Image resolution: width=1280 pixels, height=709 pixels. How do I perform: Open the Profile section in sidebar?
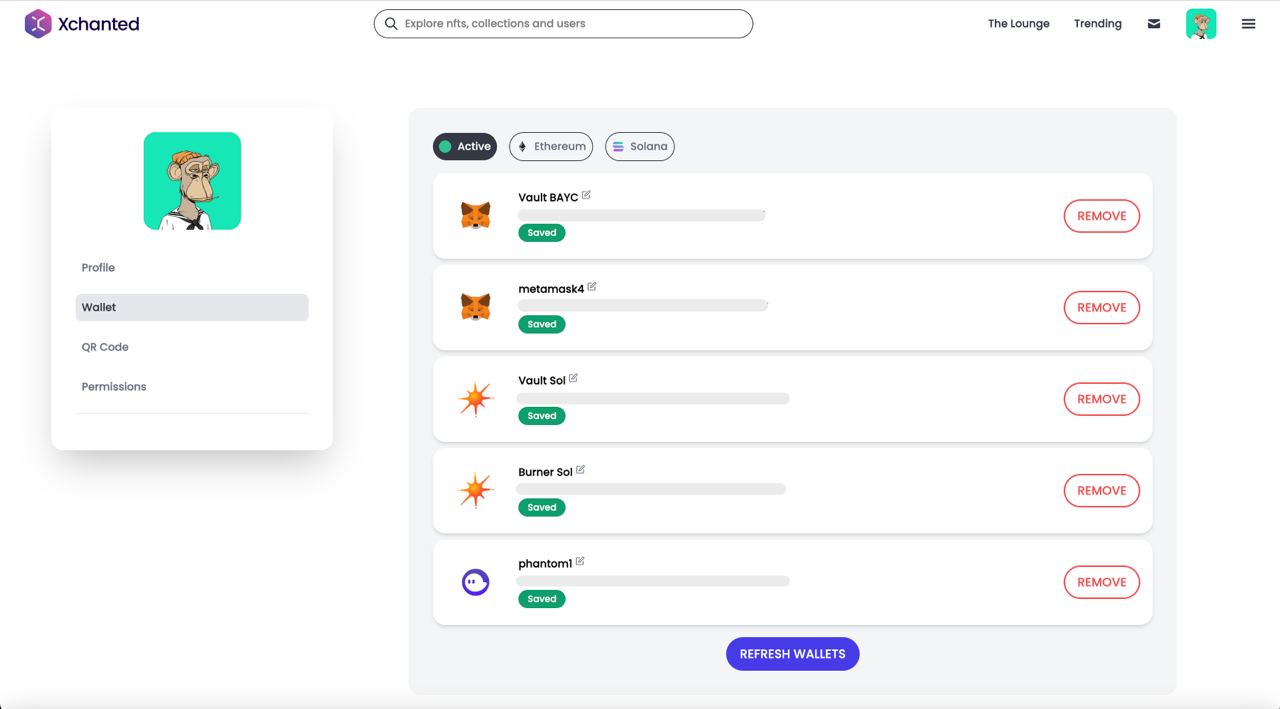pos(98,268)
